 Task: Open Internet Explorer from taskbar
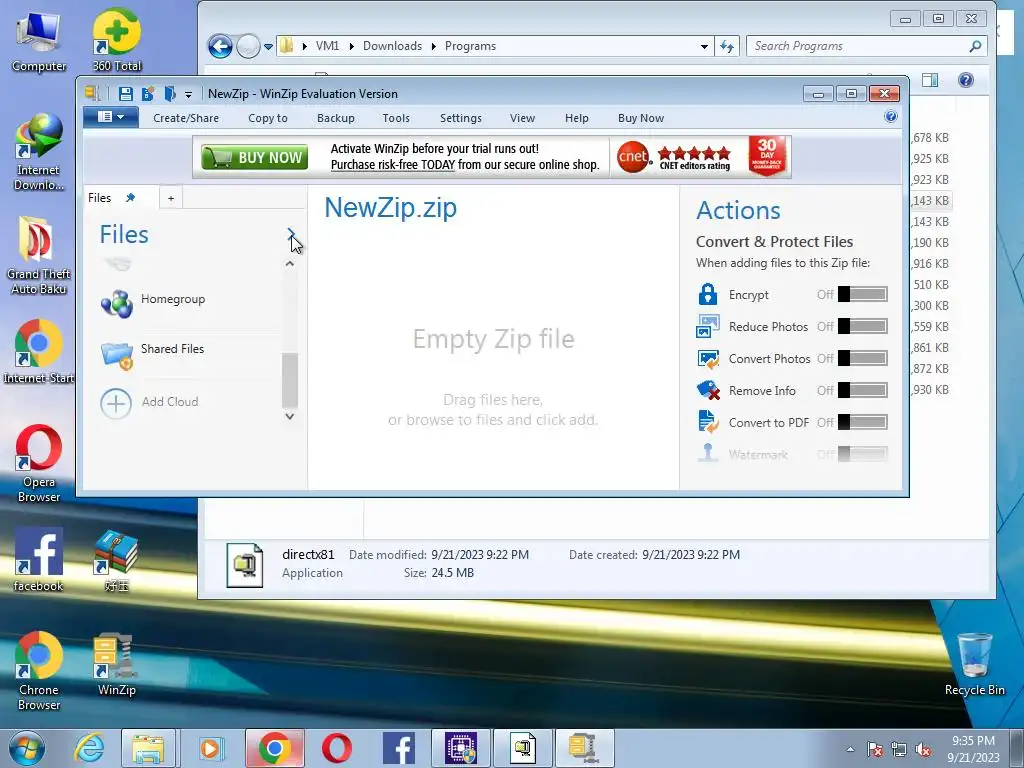[x=89, y=748]
